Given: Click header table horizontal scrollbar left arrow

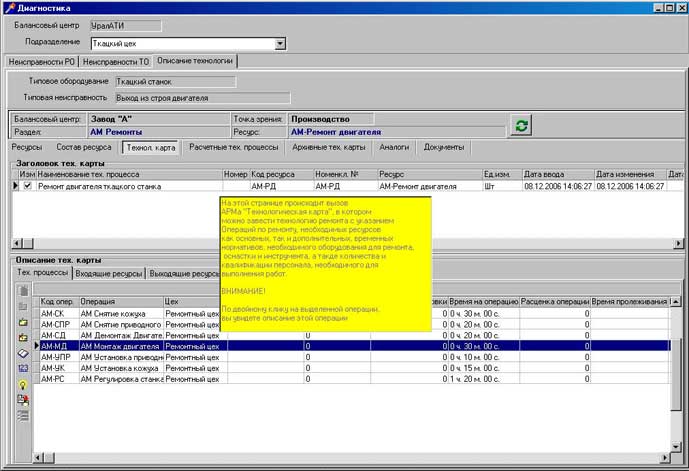Looking at the screenshot, I should [x=17, y=243].
